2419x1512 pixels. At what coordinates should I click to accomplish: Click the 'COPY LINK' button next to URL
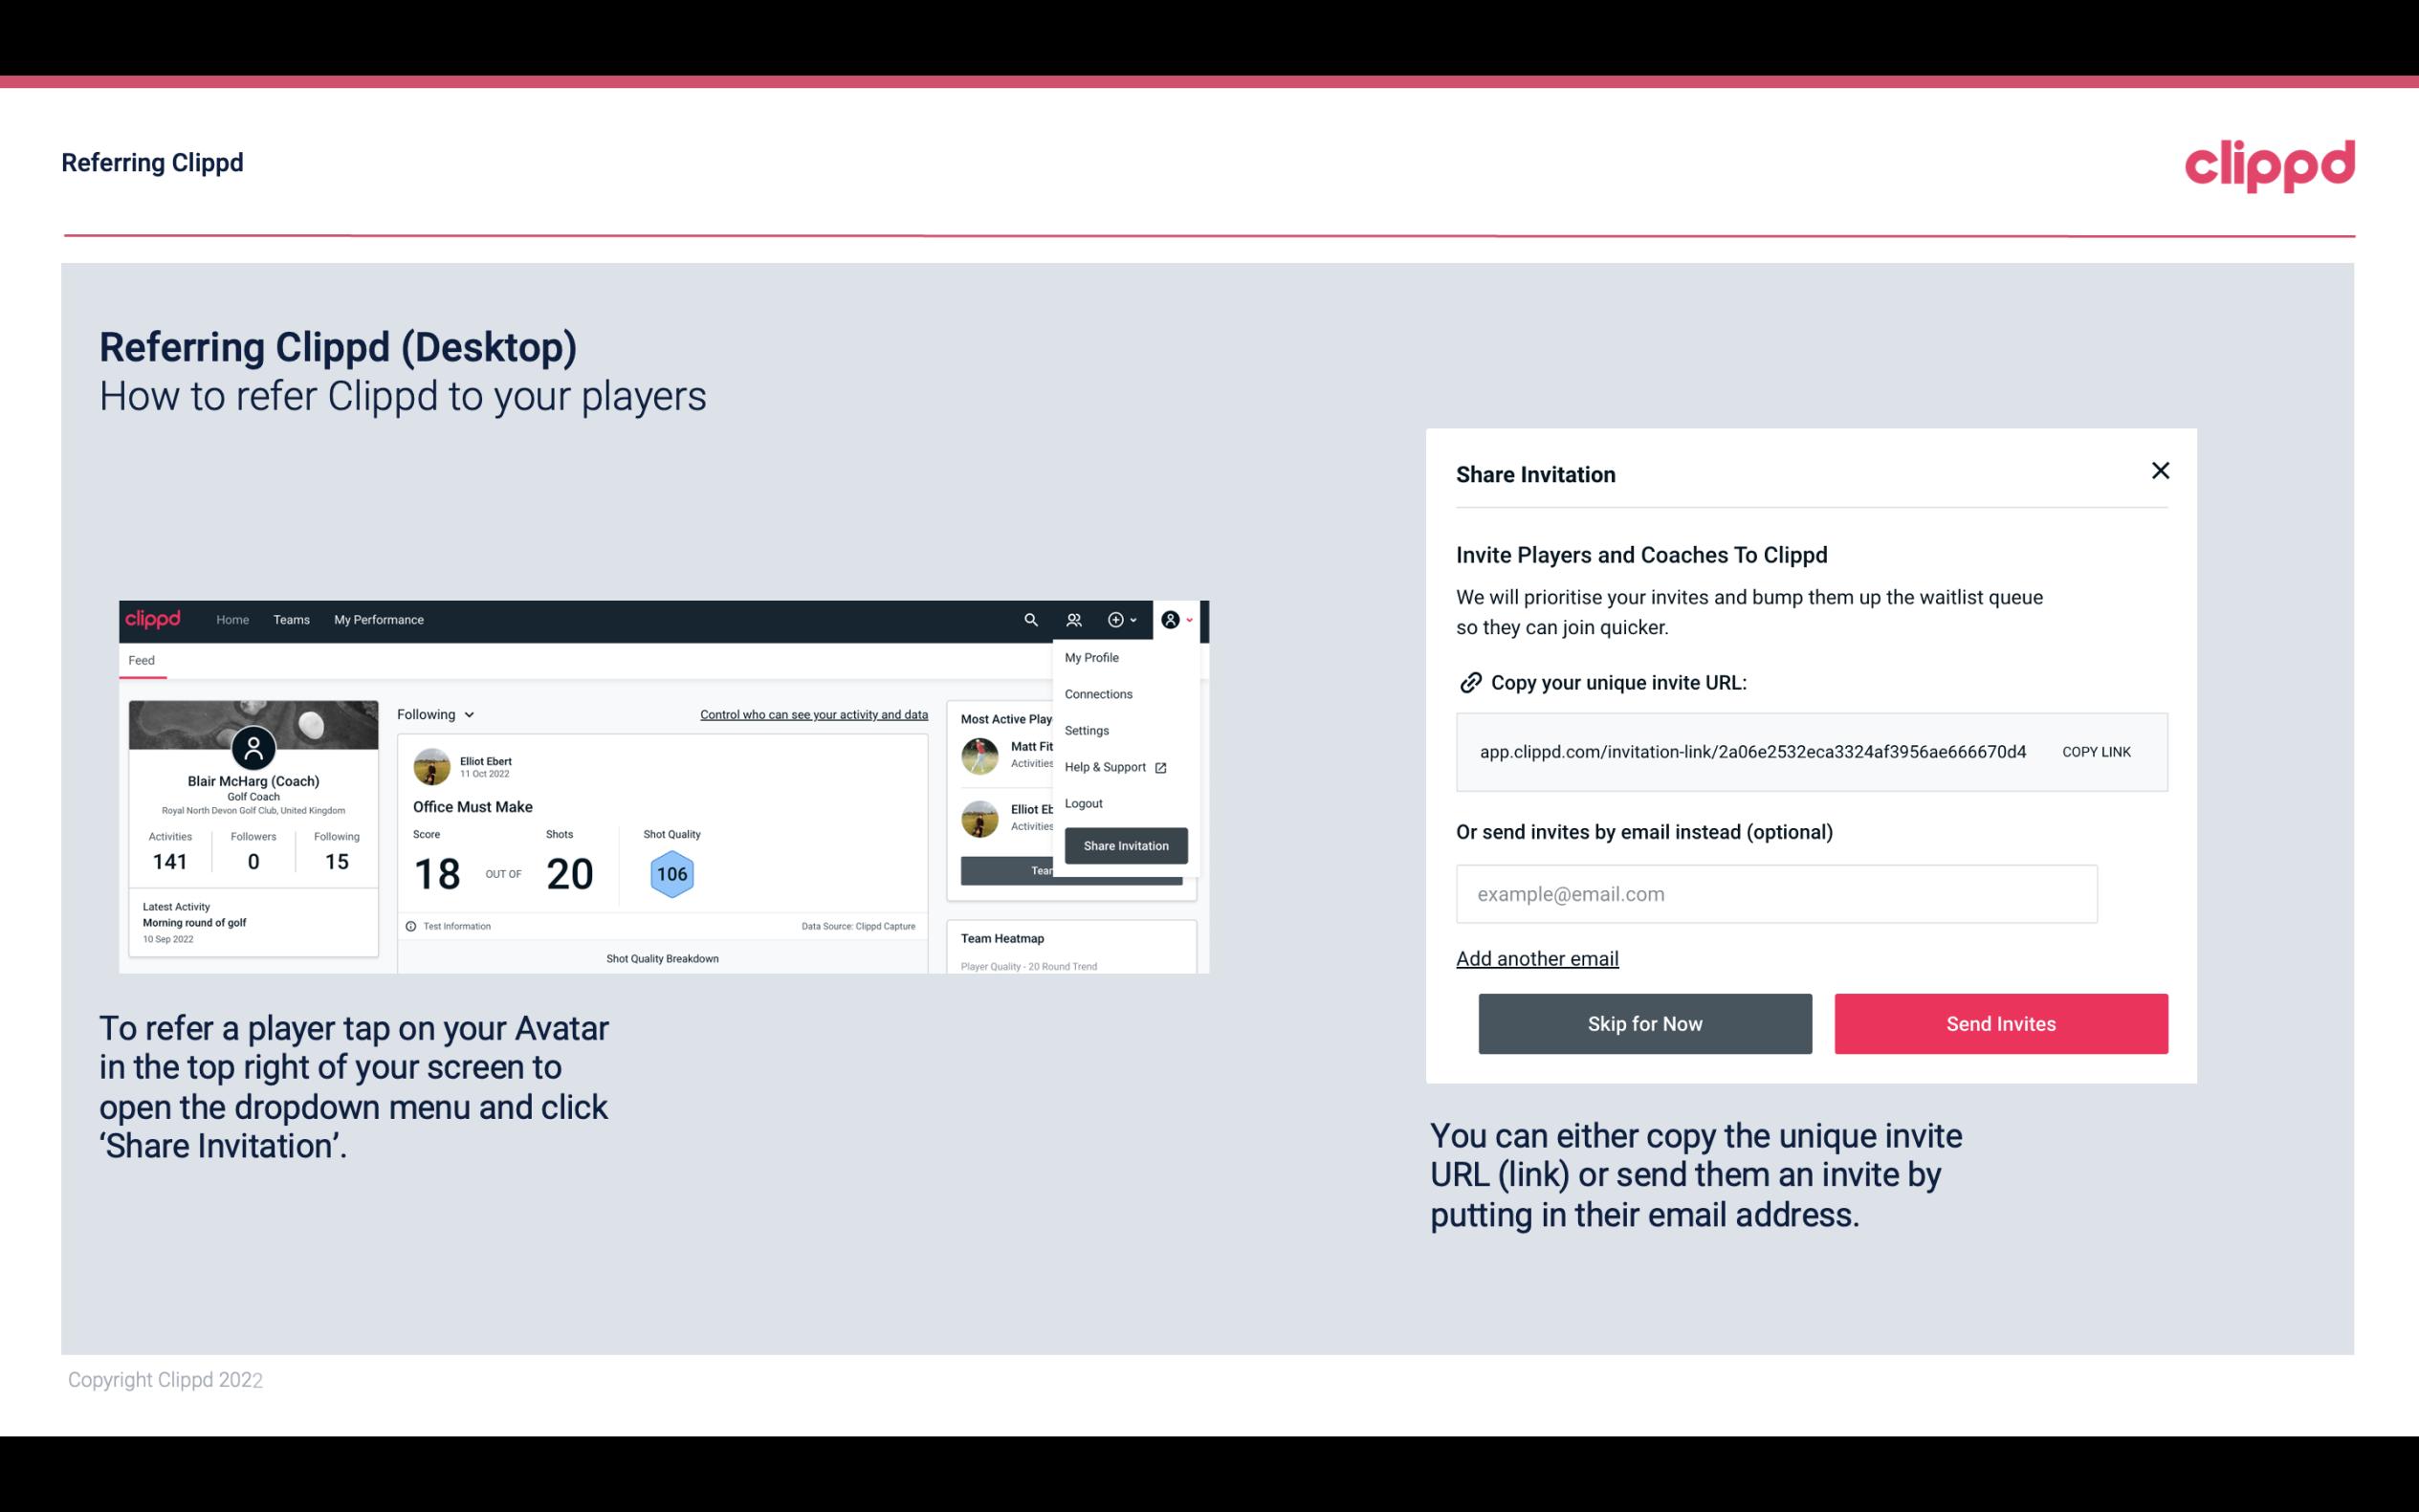pyautogui.click(x=2095, y=751)
